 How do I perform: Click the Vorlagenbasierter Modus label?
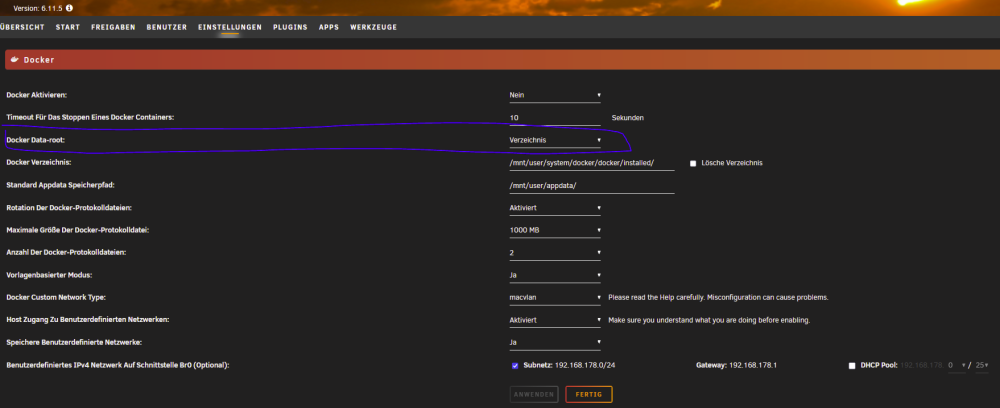(48, 275)
